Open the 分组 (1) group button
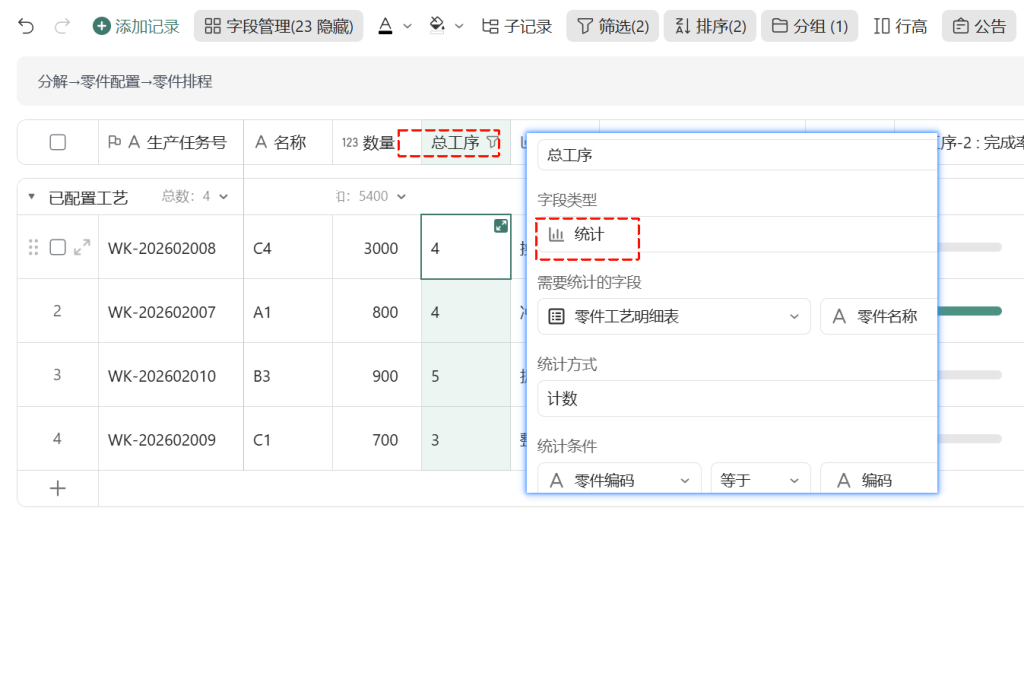Screen dimensions: 1024x676 click(x=809, y=26)
